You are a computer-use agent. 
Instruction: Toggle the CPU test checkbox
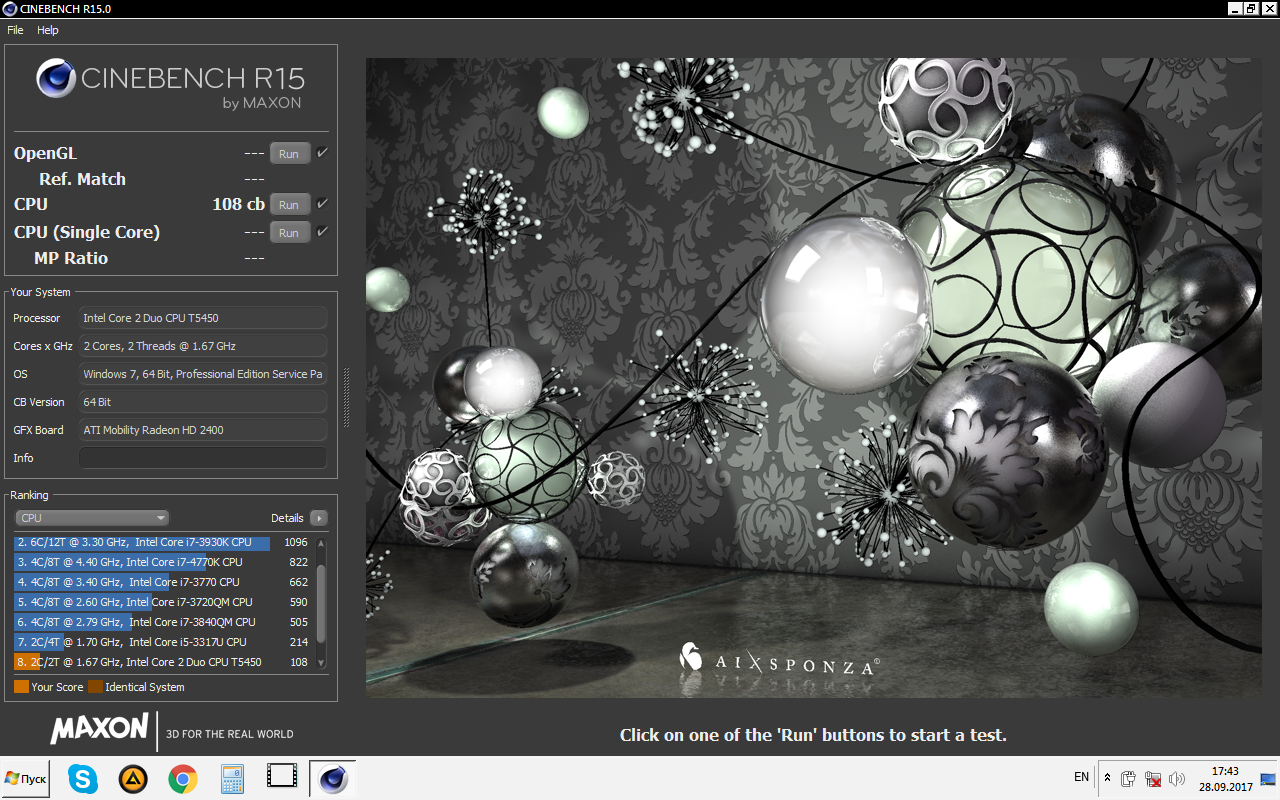click(322, 204)
